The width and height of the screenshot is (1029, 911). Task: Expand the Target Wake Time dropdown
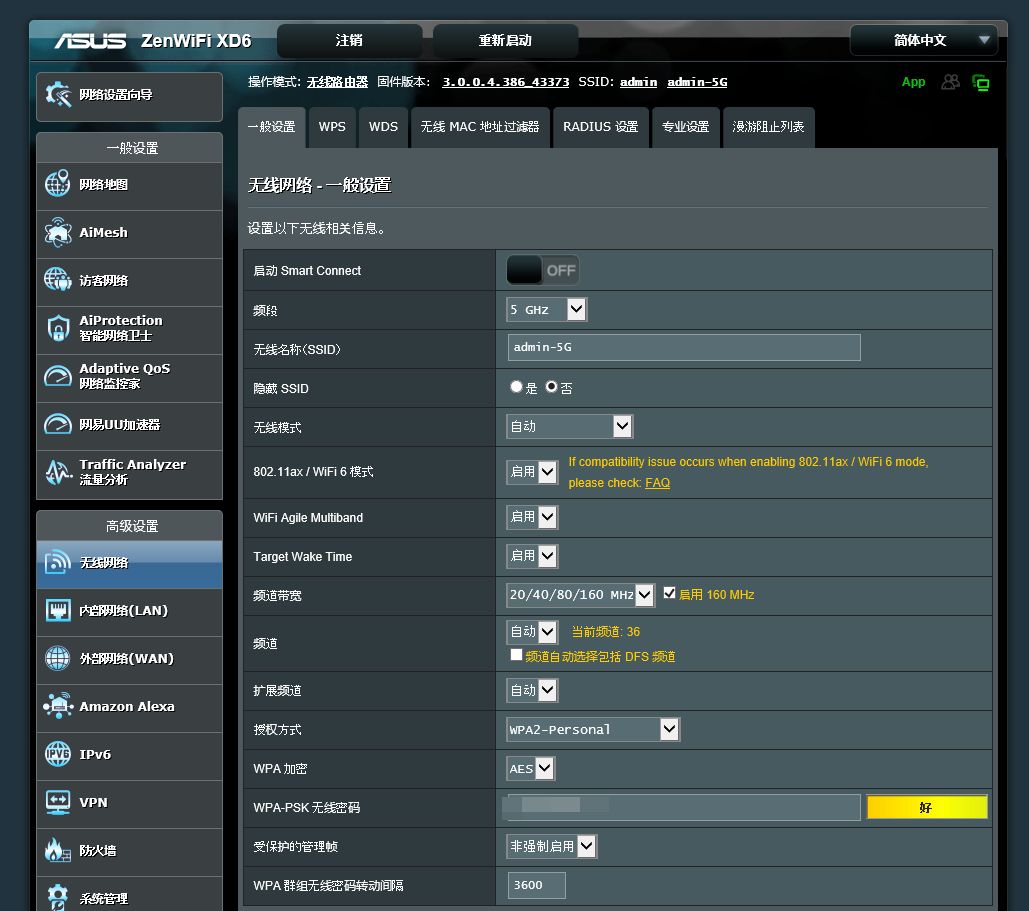[x=533, y=556]
